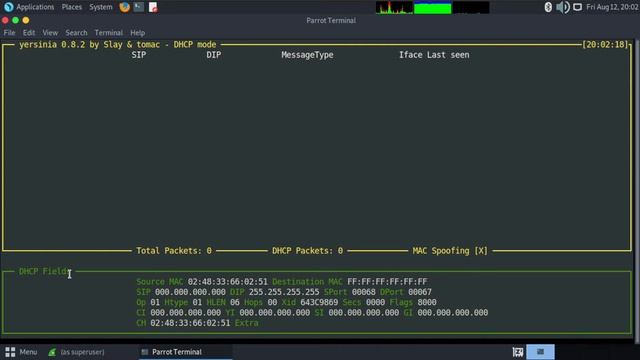Screen dimensions: 640x360
Task: Click the volume speaker icon
Action: [x=563, y=7]
